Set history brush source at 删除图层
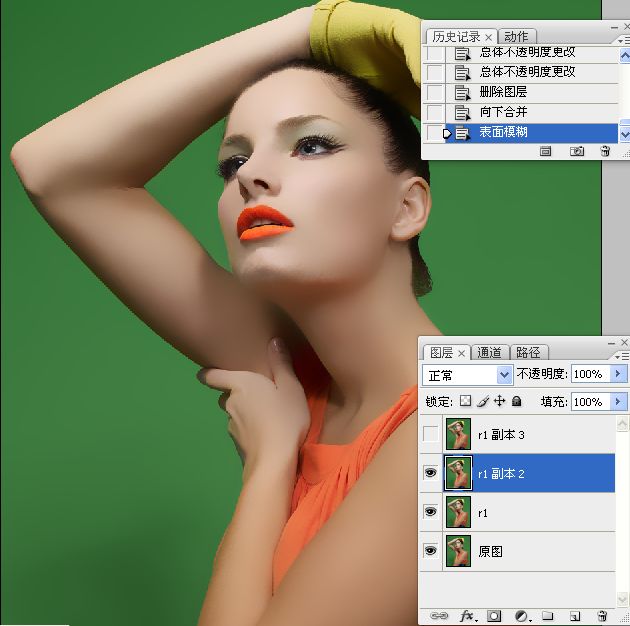The width and height of the screenshot is (630, 626). coord(435,93)
